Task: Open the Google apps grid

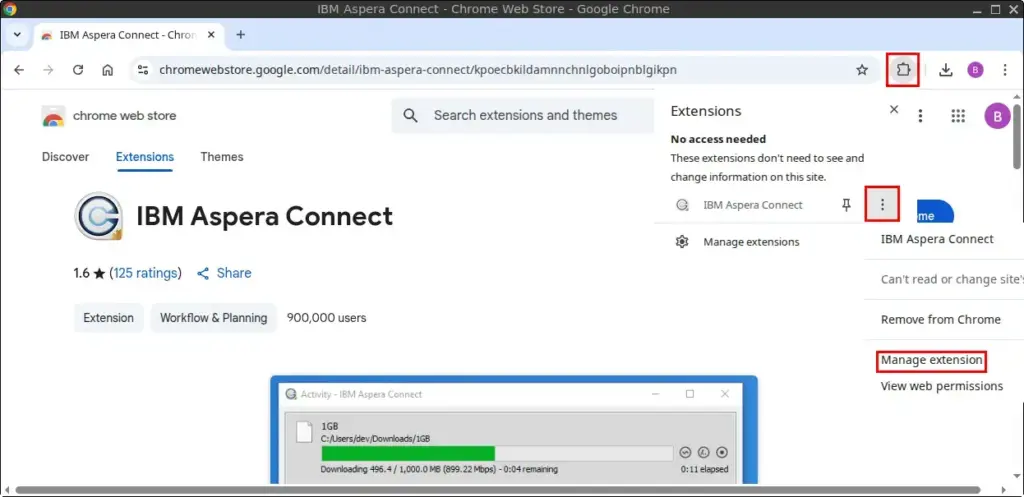Action: (958, 116)
